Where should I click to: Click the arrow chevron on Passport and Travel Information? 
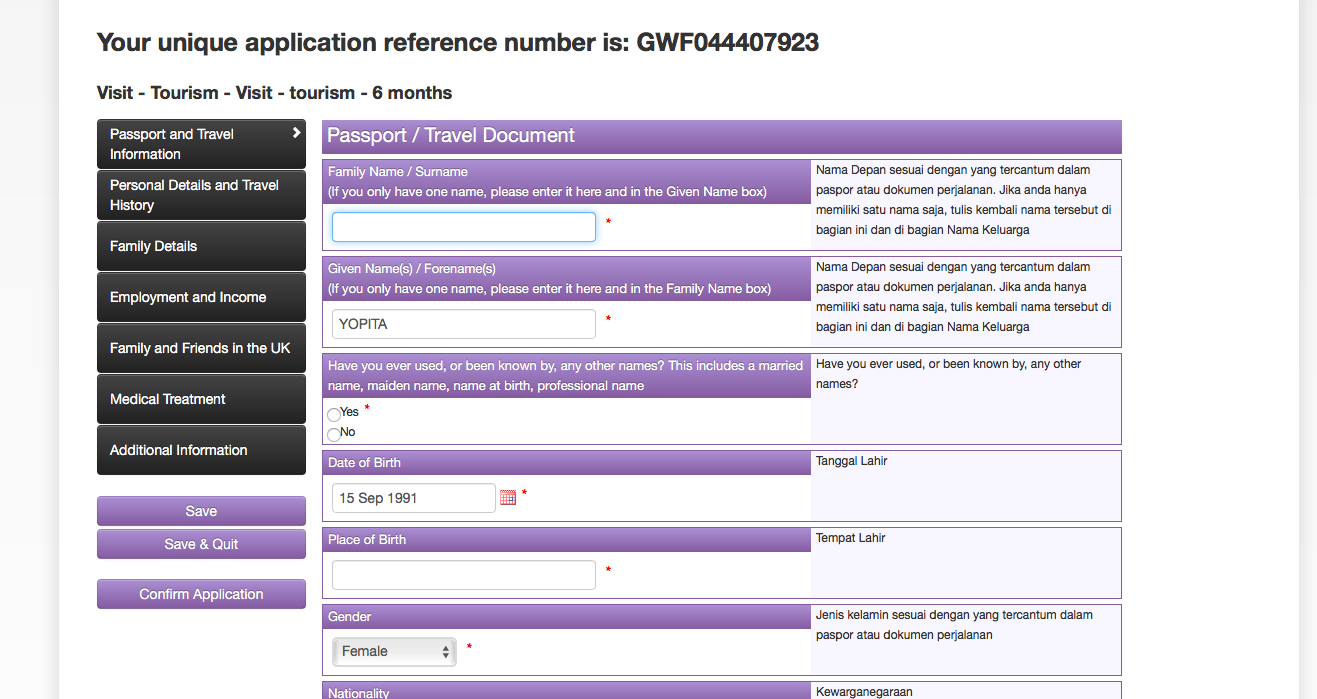295,131
